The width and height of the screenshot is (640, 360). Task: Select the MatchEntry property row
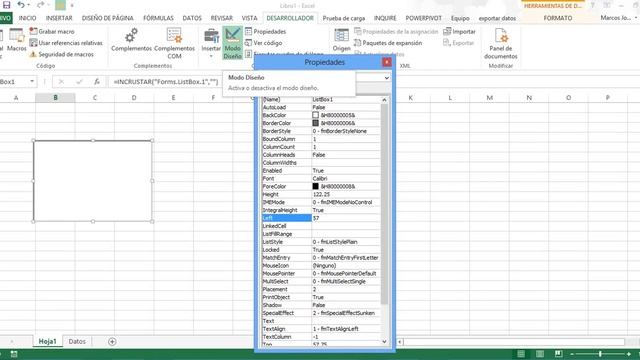coord(321,258)
